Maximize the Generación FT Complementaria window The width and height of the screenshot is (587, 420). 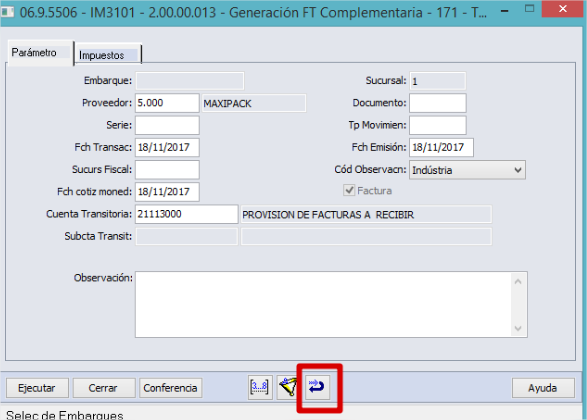[x=529, y=9]
